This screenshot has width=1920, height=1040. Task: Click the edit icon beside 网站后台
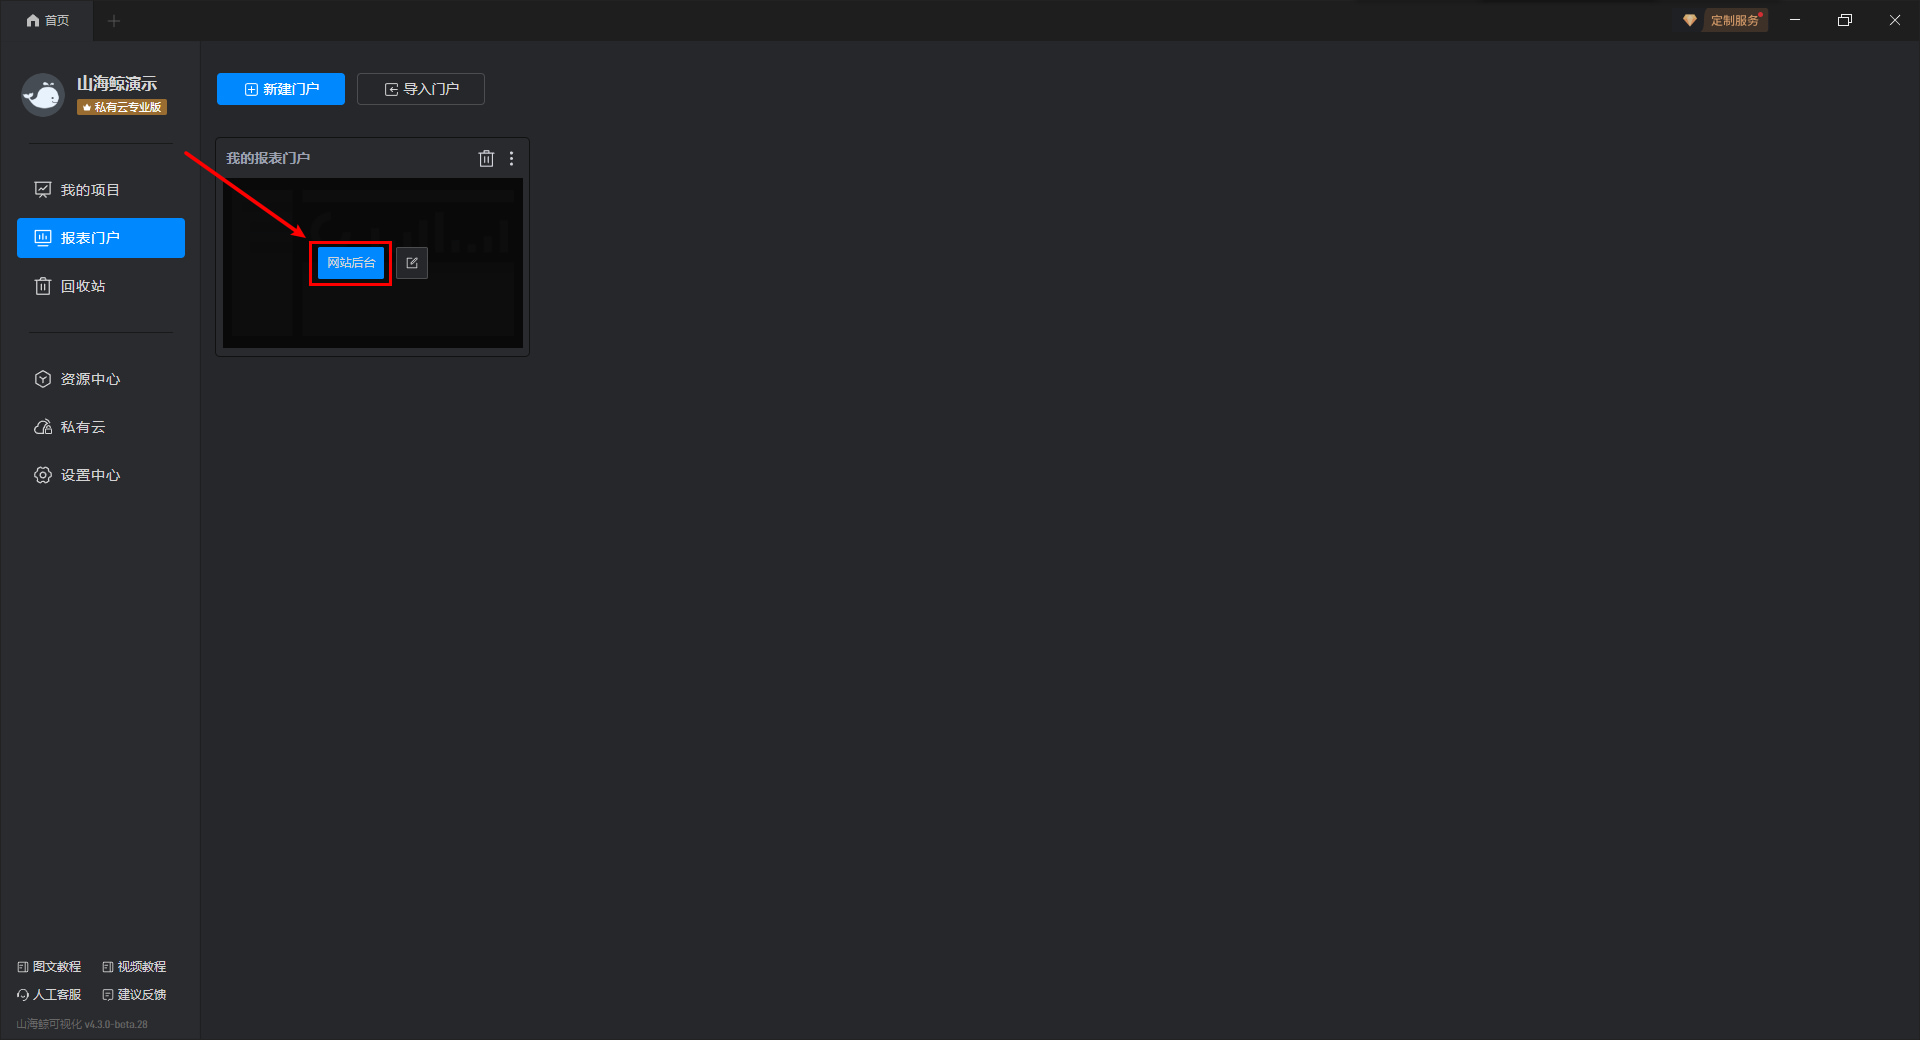(x=412, y=263)
